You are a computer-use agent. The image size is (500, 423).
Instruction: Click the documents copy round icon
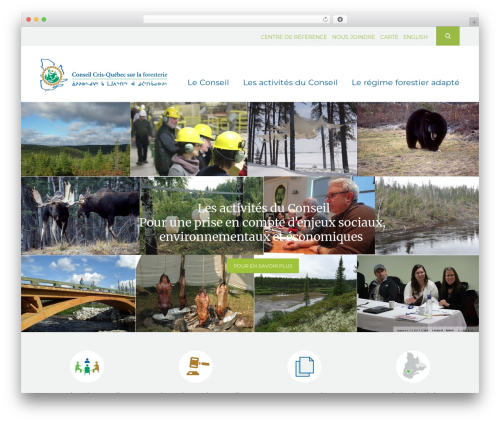pyautogui.click(x=304, y=366)
